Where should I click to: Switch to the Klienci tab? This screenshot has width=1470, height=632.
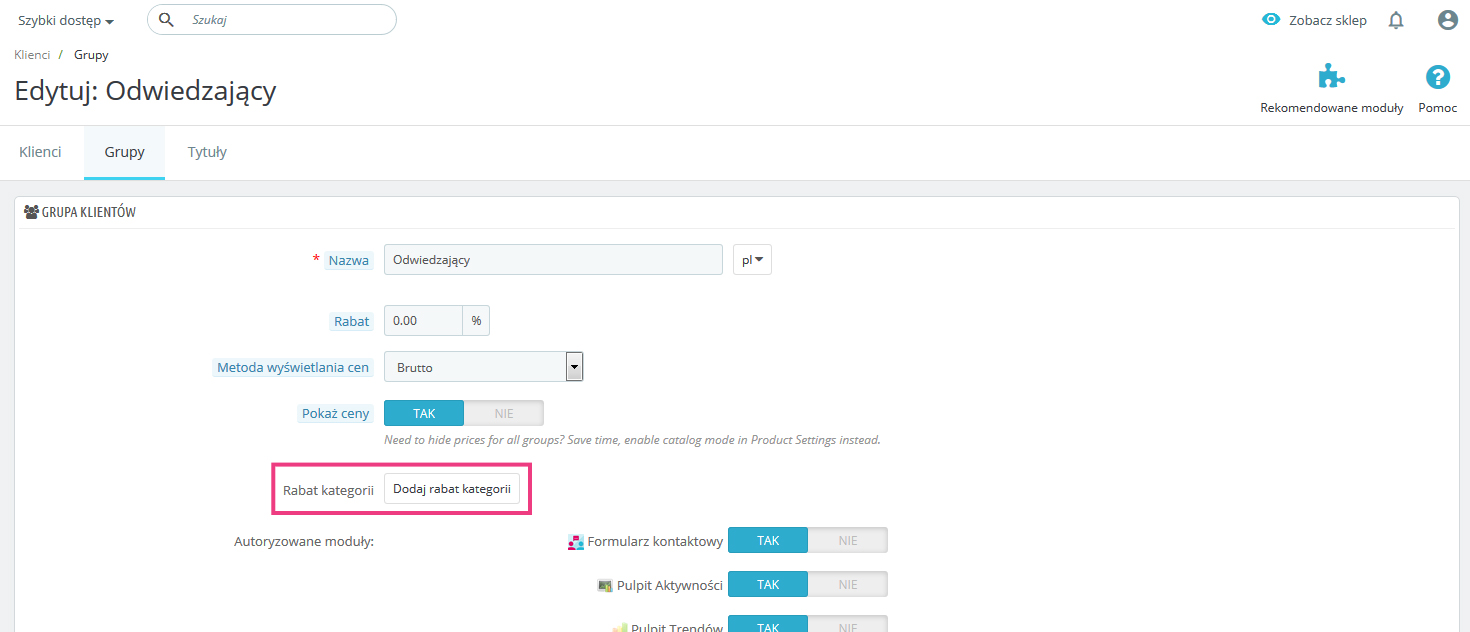click(x=40, y=152)
